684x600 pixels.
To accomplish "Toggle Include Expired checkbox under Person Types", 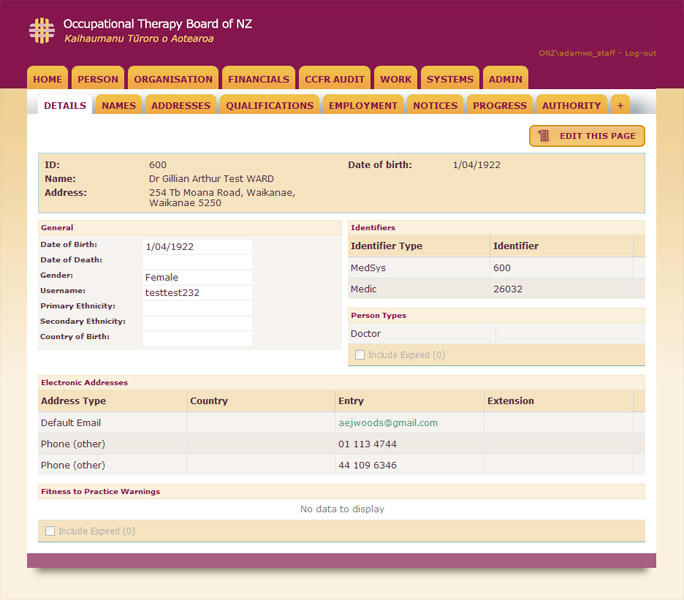I will click(361, 355).
